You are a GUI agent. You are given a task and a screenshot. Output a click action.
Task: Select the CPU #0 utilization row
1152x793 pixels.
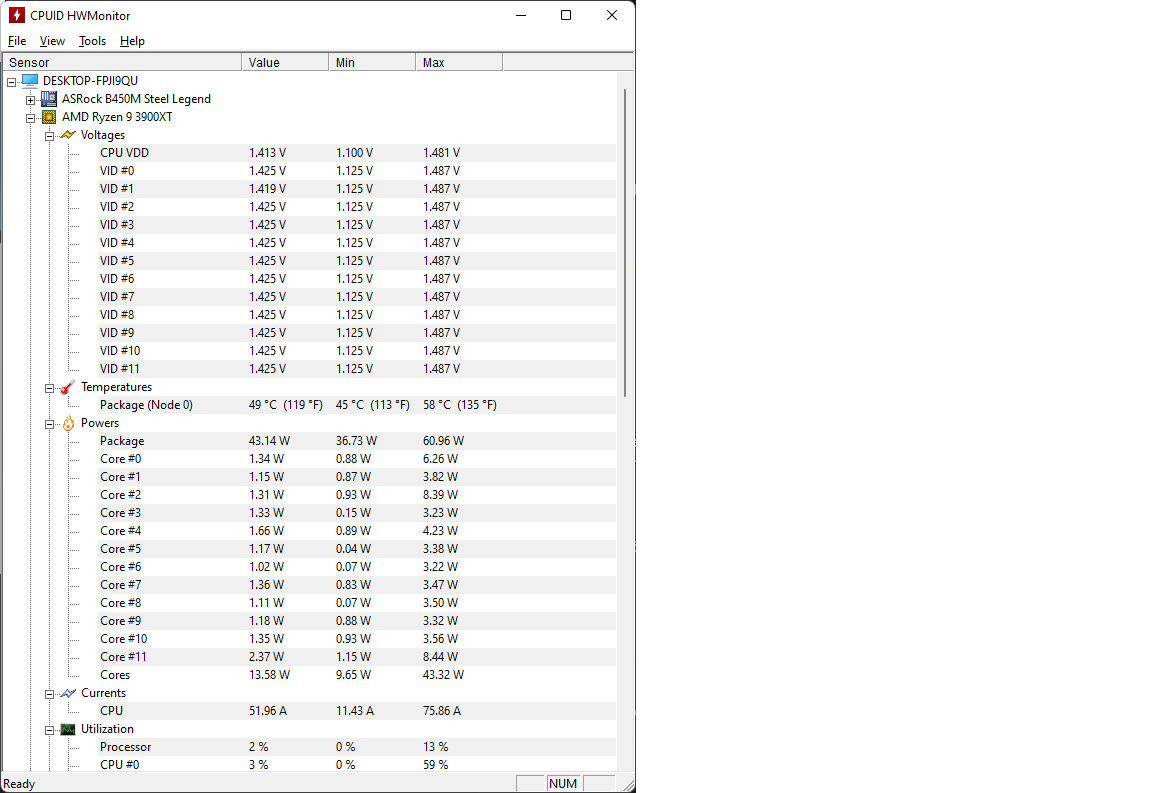[x=356, y=764]
